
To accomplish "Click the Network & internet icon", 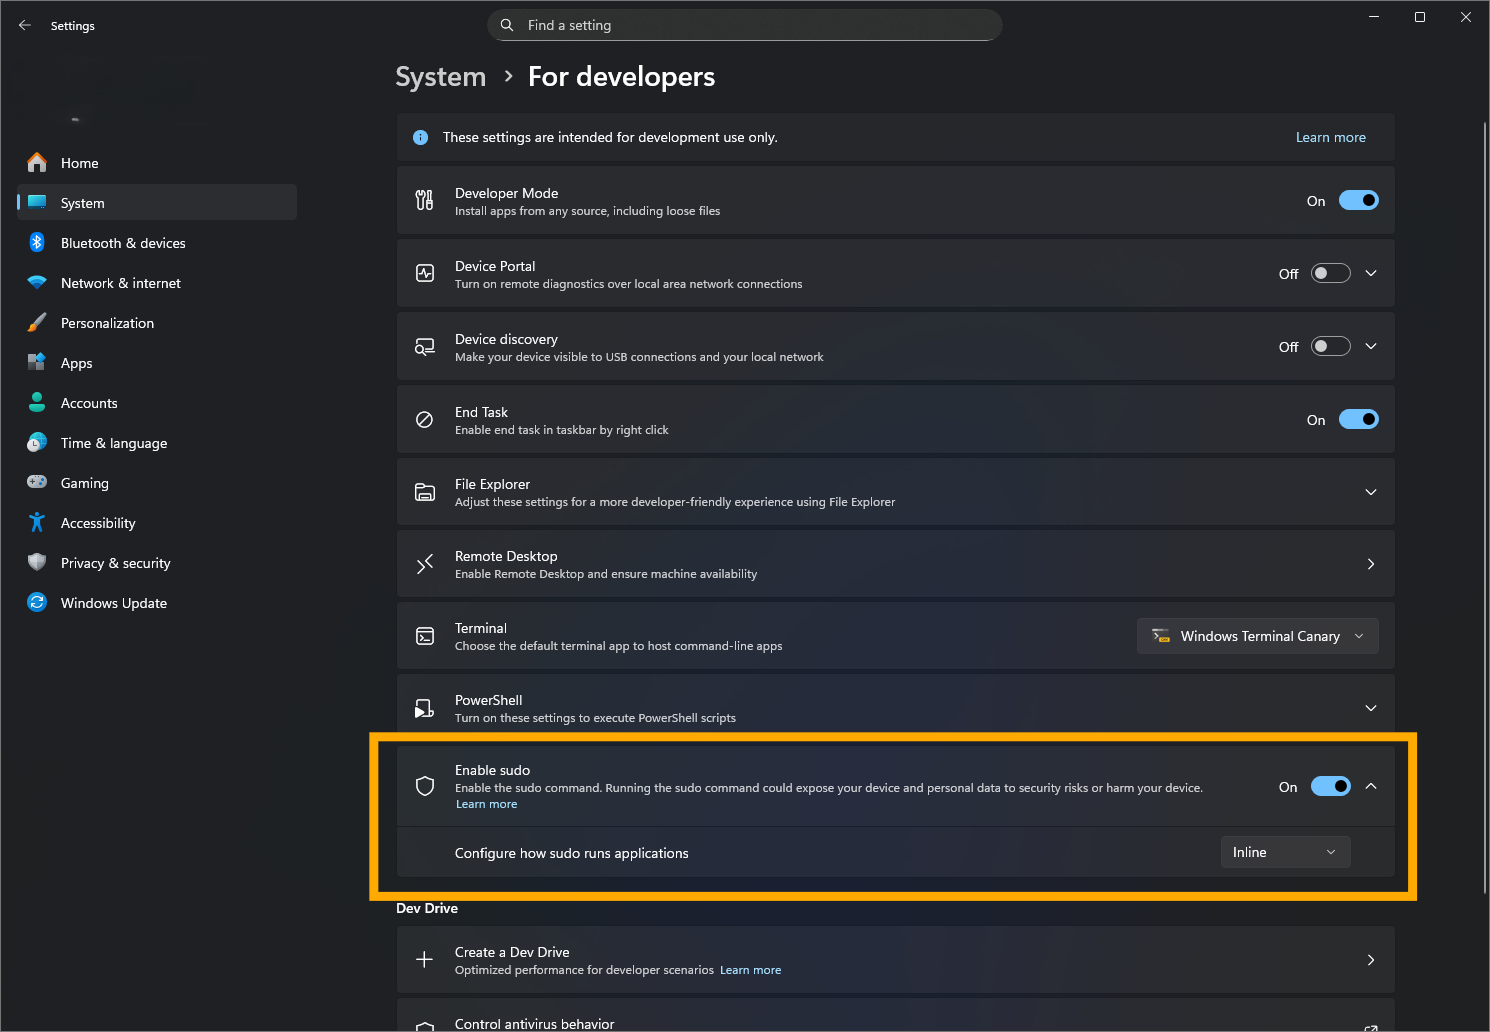I will click(x=37, y=282).
